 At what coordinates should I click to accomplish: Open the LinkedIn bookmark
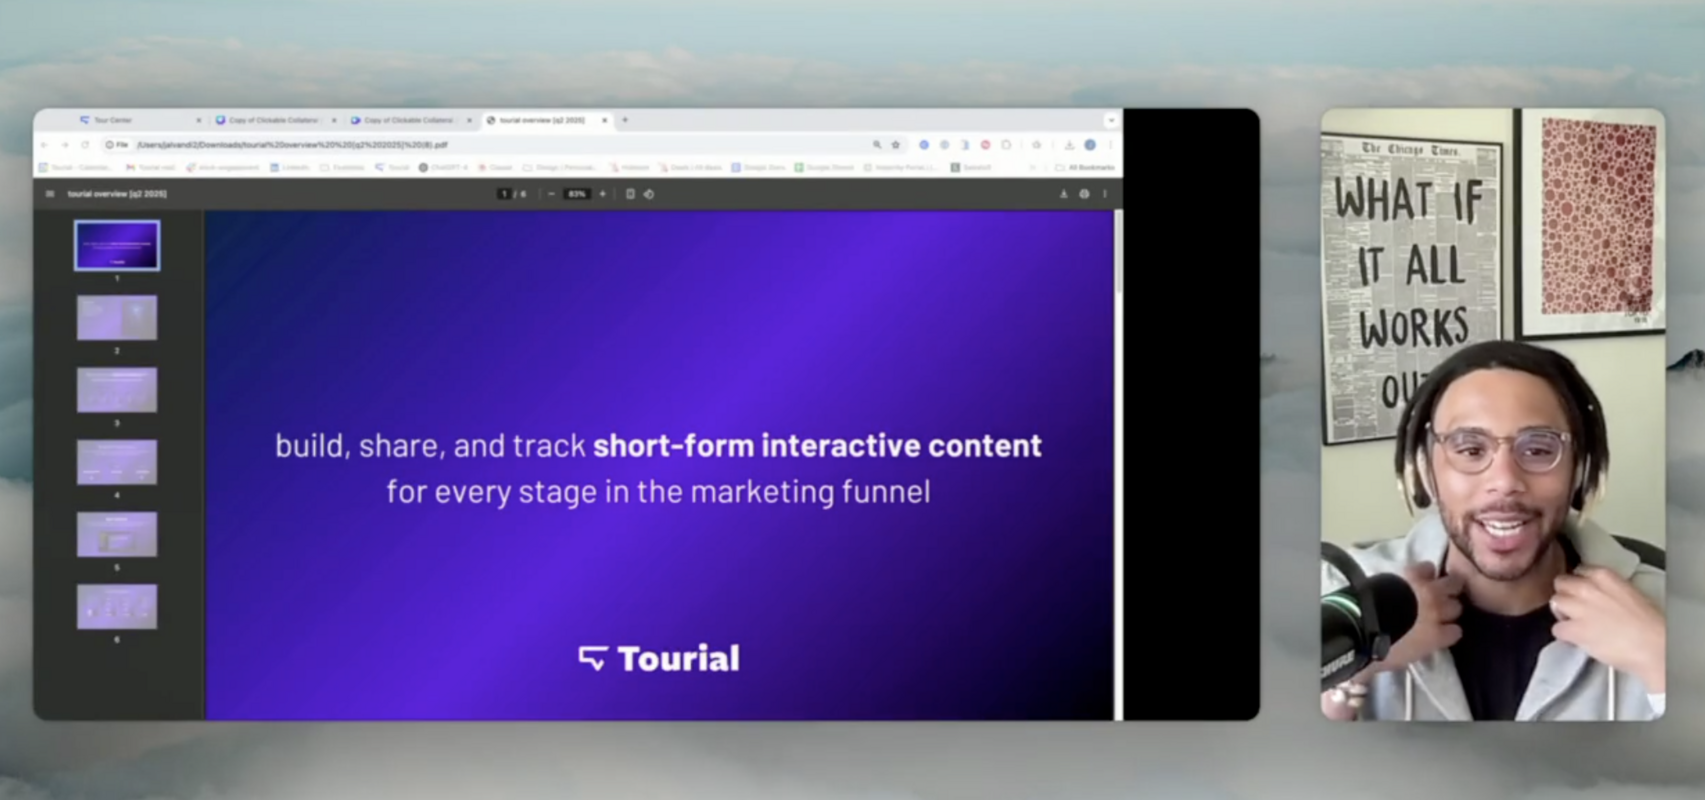point(290,167)
